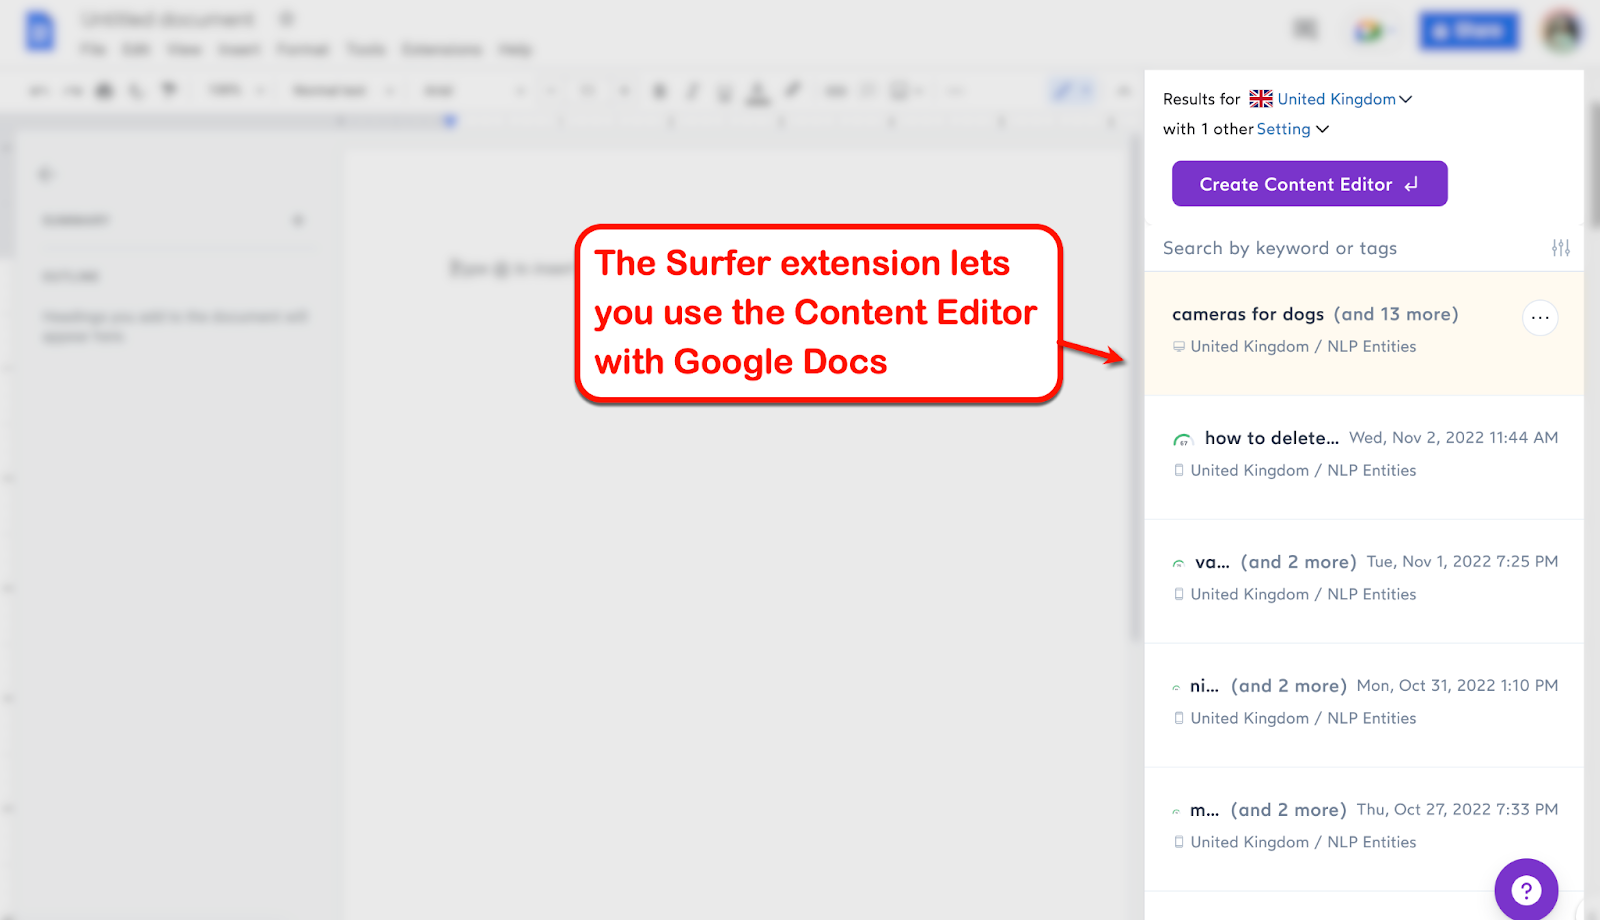1600x920 pixels.
Task: Close the document outline with back arrow
Action: coord(46,174)
